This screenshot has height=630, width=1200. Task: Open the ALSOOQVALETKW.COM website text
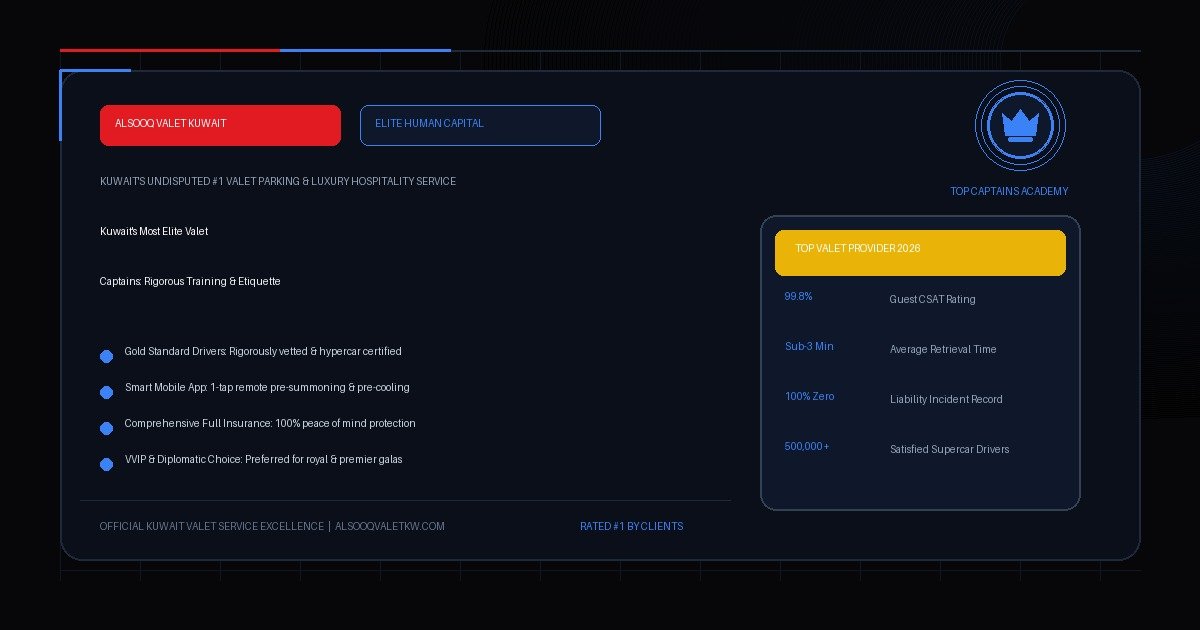point(390,526)
